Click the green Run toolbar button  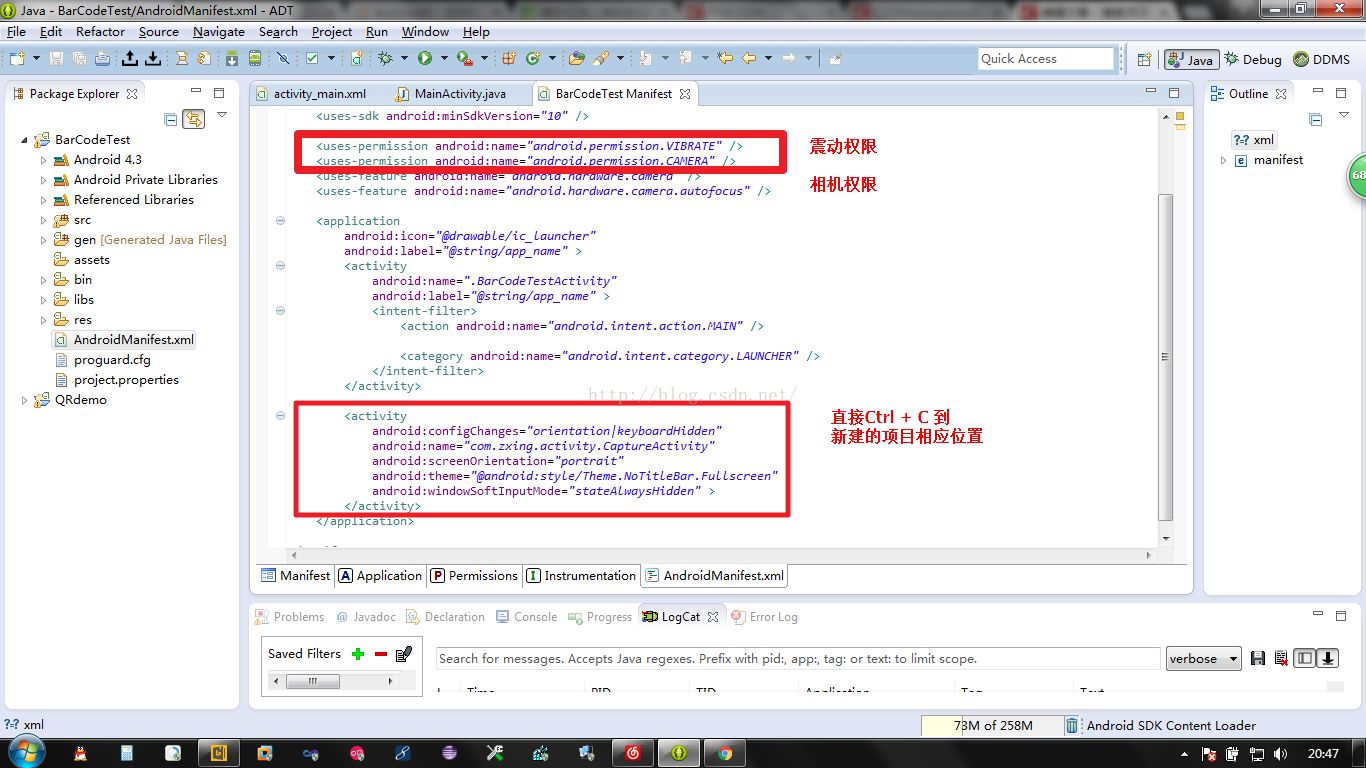425,59
